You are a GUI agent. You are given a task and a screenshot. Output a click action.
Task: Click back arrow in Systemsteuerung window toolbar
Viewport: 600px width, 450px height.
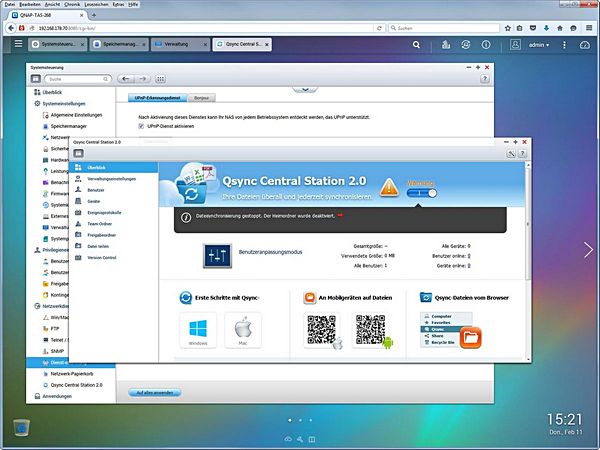pyautogui.click(x=126, y=79)
